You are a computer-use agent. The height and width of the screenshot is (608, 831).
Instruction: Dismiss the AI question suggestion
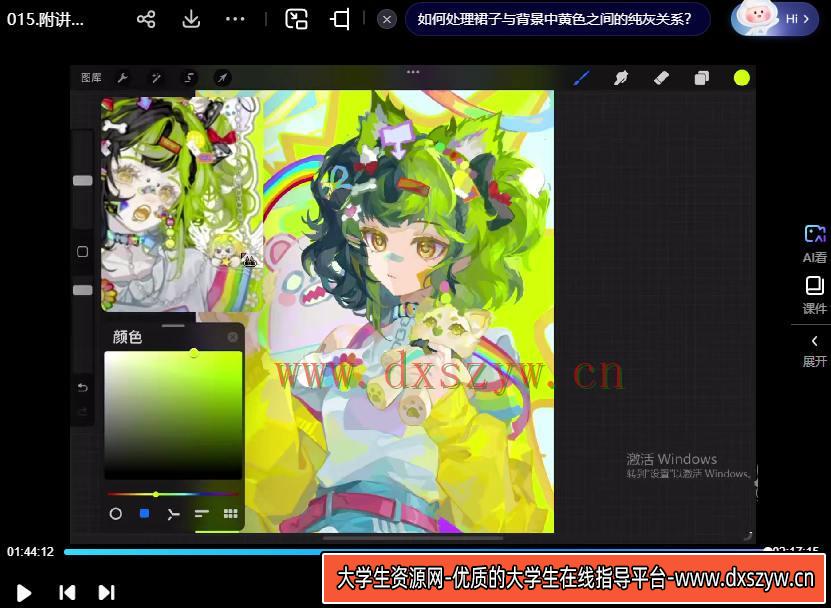[387, 20]
